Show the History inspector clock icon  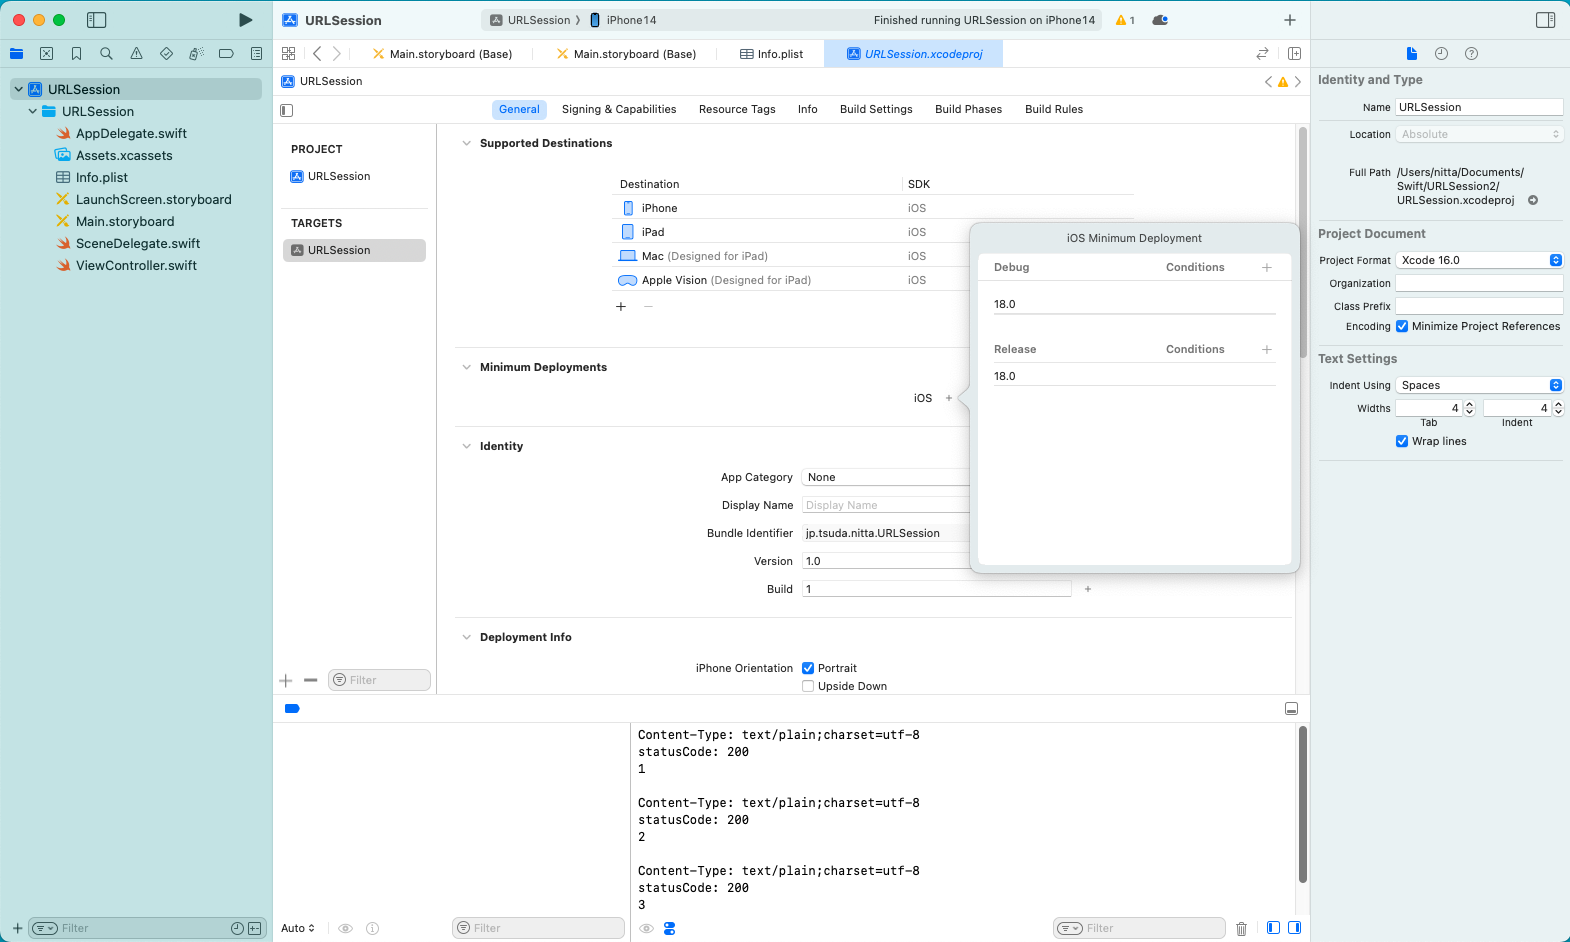pyautogui.click(x=1441, y=54)
